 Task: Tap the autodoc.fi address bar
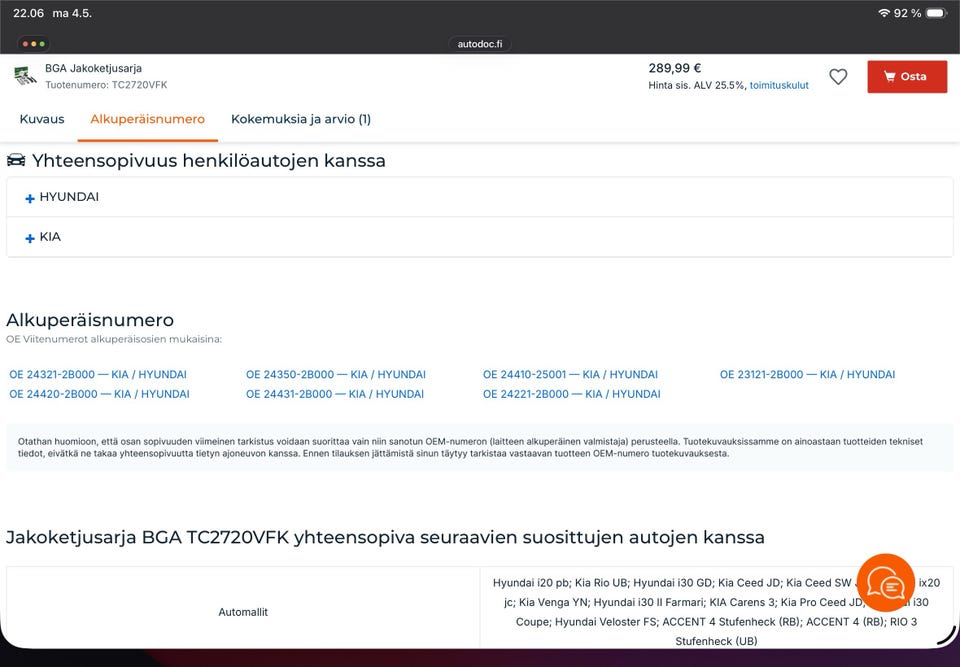pos(479,44)
